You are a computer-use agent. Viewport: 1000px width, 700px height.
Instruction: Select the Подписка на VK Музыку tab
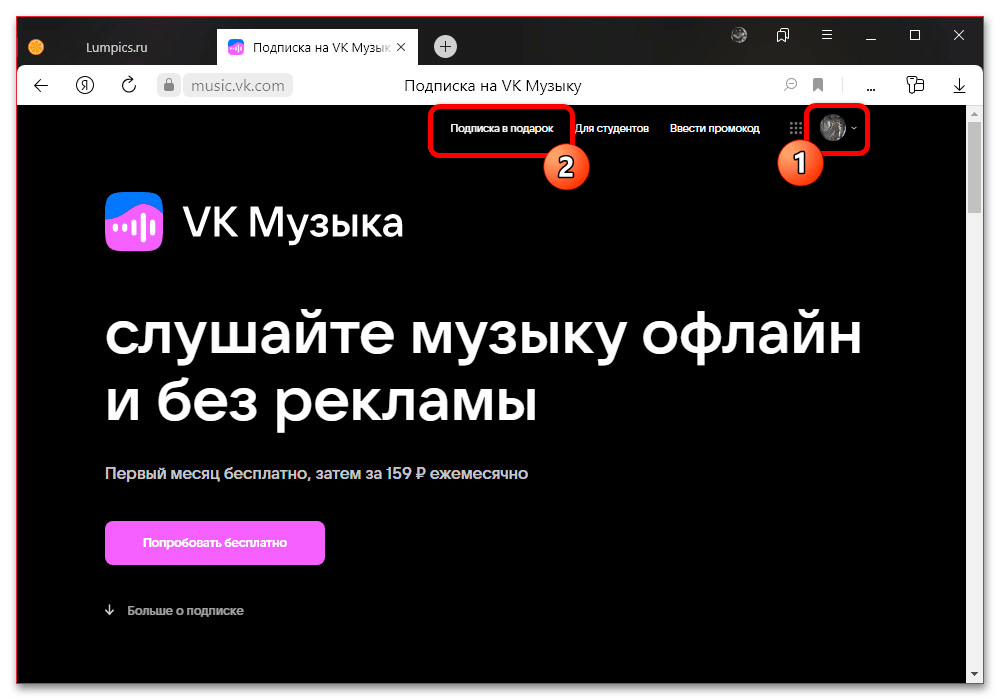pyautogui.click(x=317, y=47)
